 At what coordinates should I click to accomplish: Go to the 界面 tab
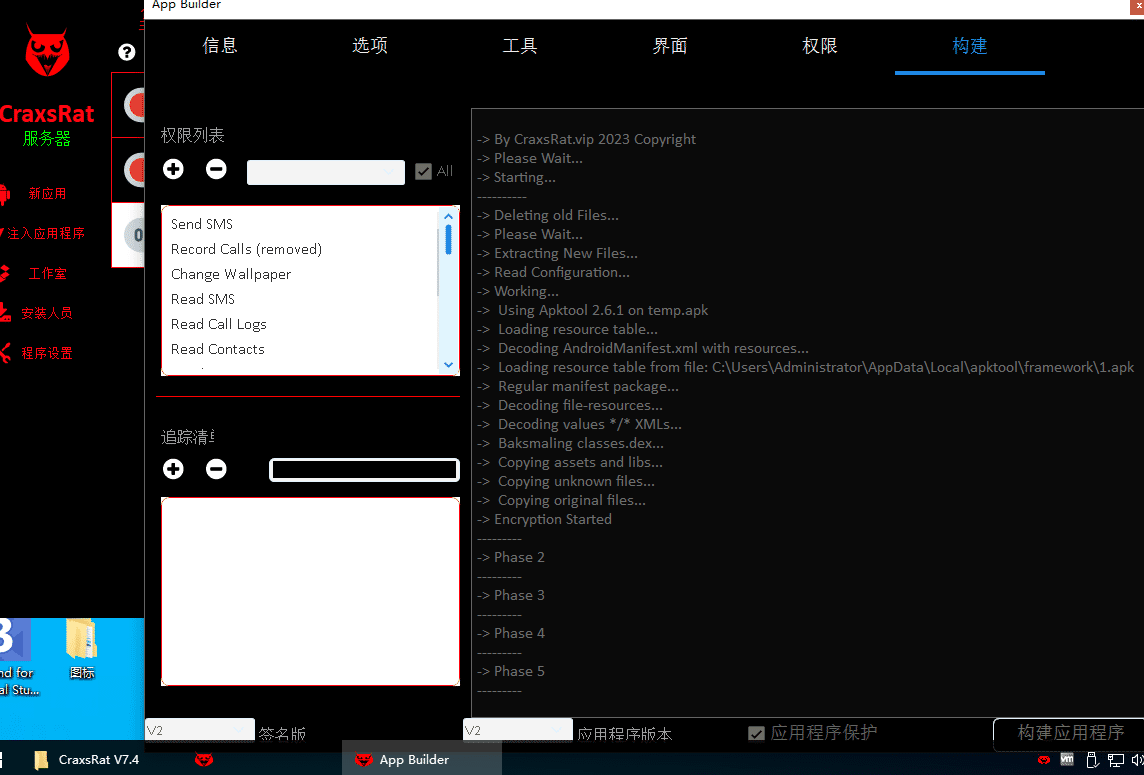[670, 45]
